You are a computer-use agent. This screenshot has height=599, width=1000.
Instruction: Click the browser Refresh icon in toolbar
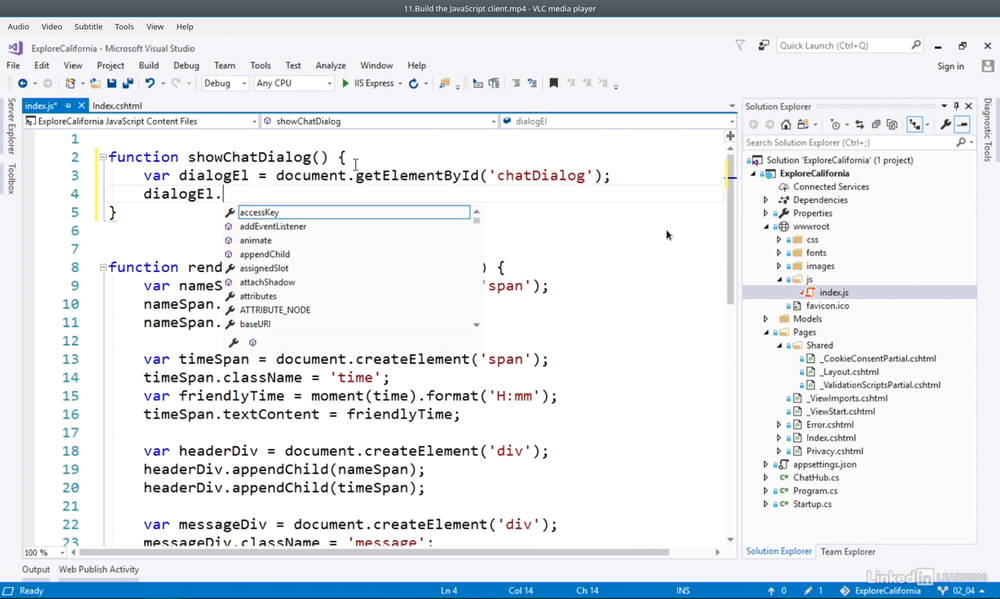click(413, 84)
